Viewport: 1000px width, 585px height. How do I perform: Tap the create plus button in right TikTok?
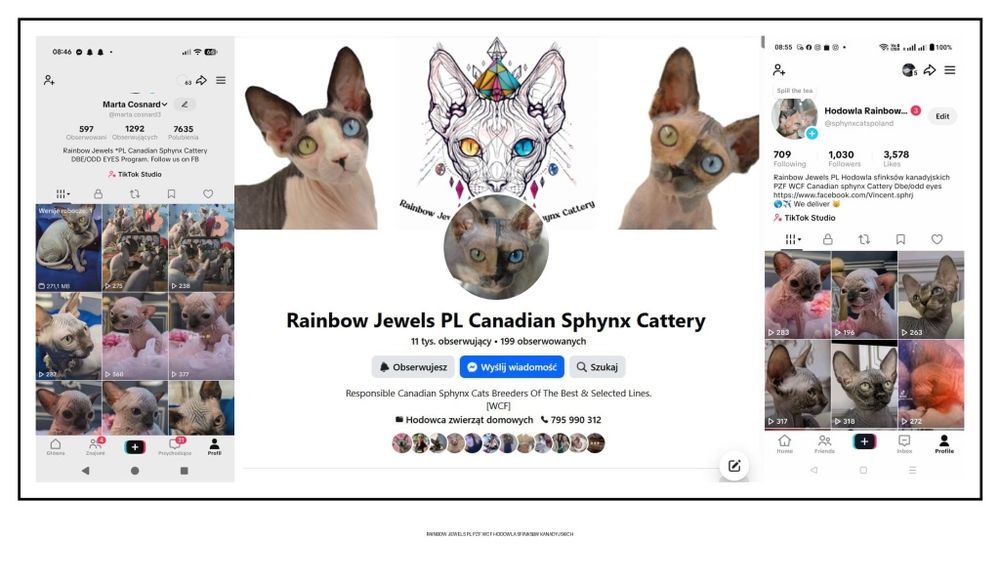tap(864, 441)
